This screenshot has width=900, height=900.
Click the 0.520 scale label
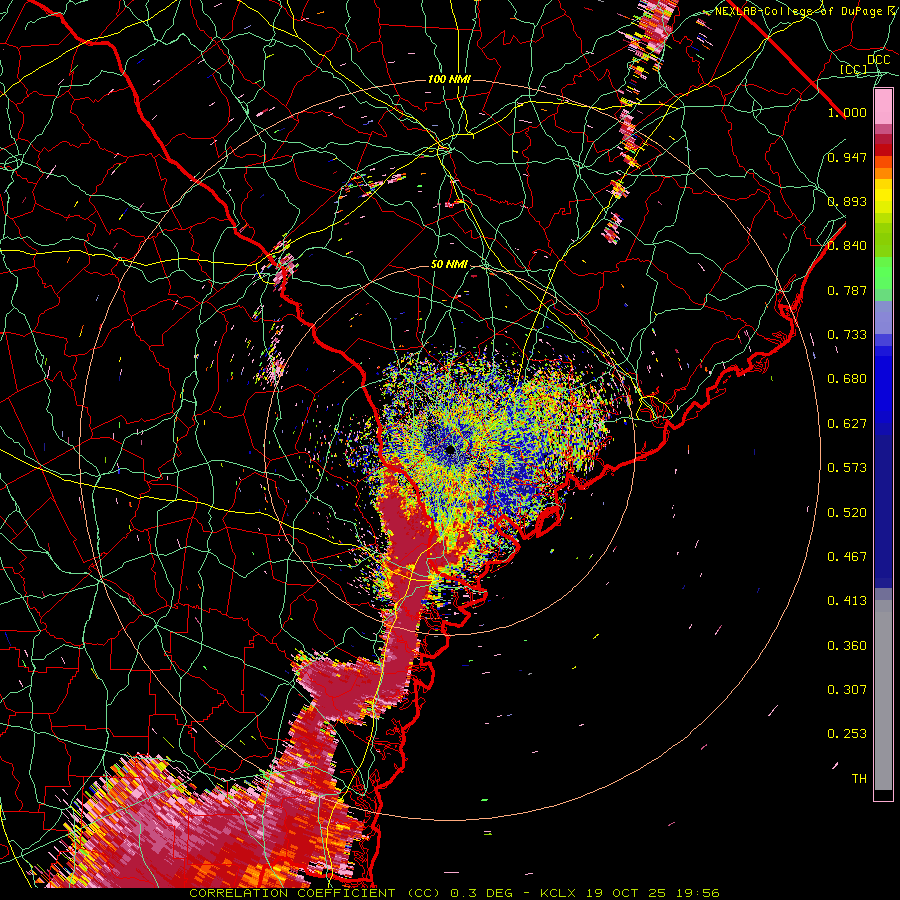[847, 513]
